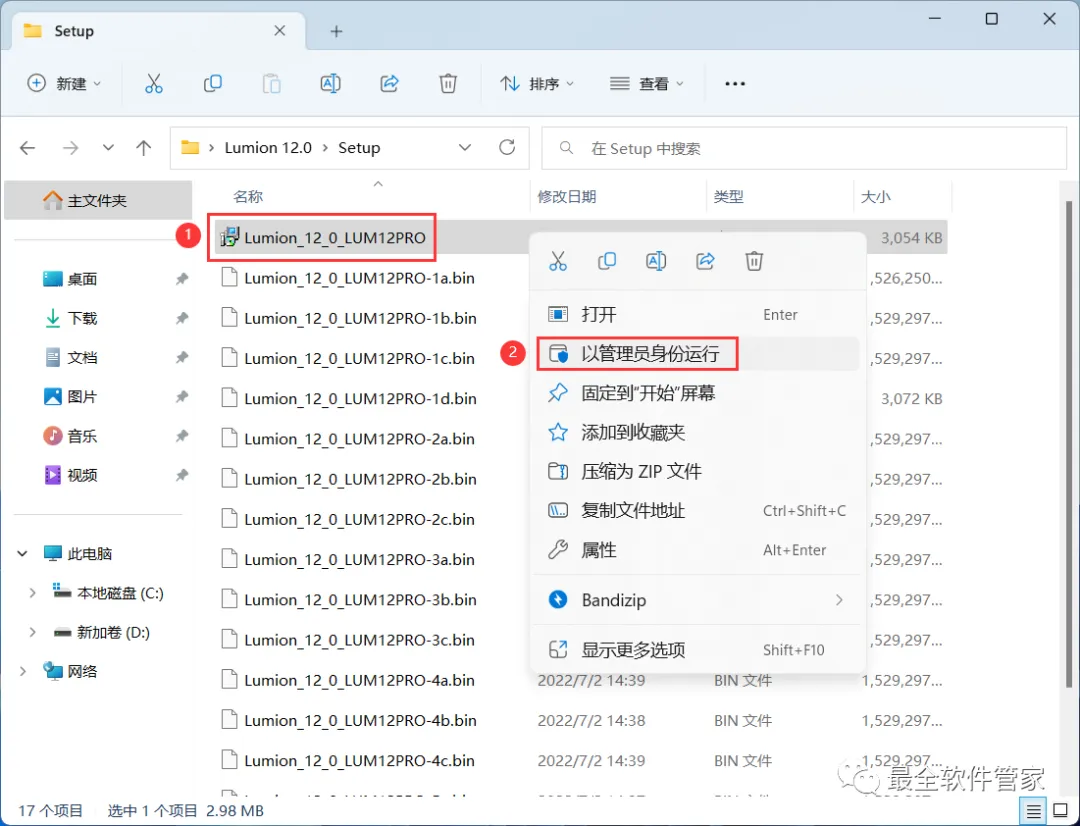This screenshot has width=1080, height=826.
Task: Go forward with the right arrow
Action: 70,147
